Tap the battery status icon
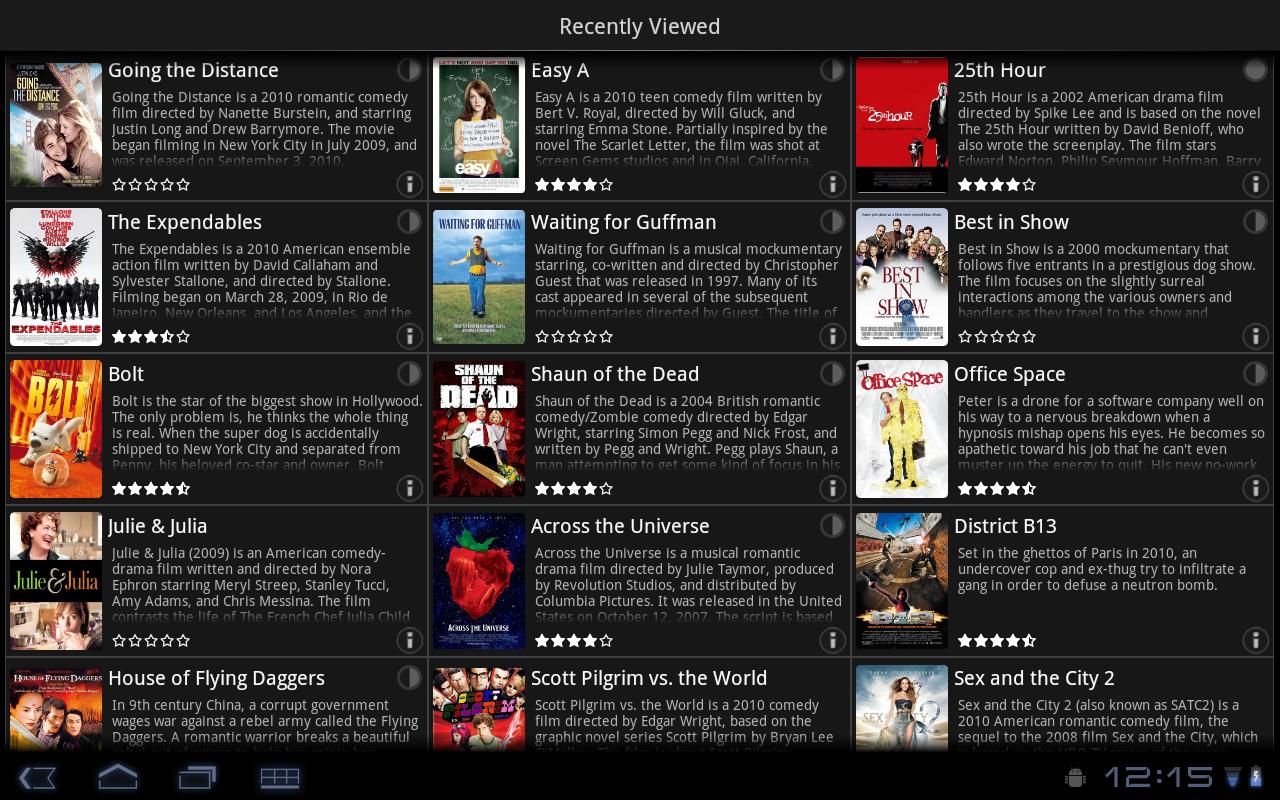The image size is (1280, 800). click(x=1255, y=777)
